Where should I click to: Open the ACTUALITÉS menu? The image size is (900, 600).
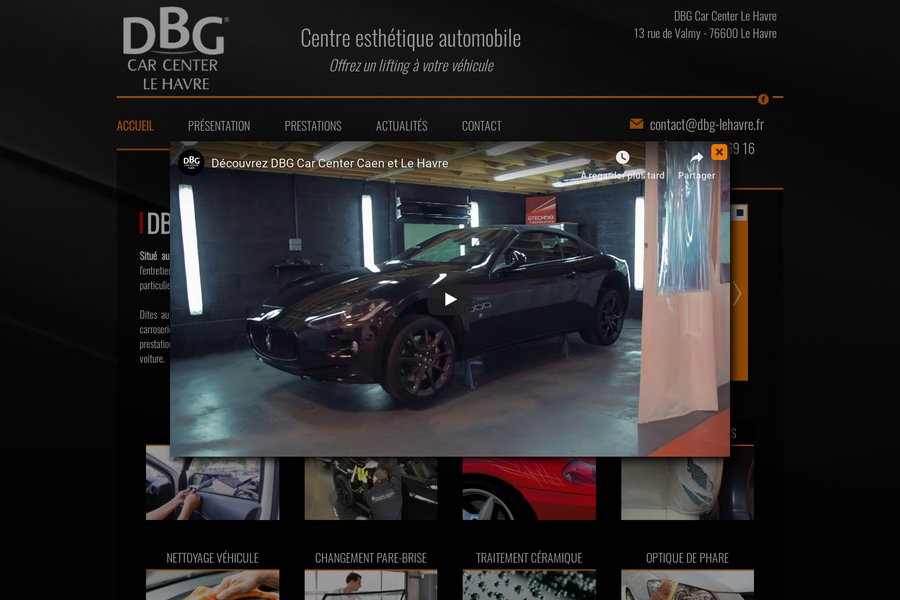click(x=401, y=126)
